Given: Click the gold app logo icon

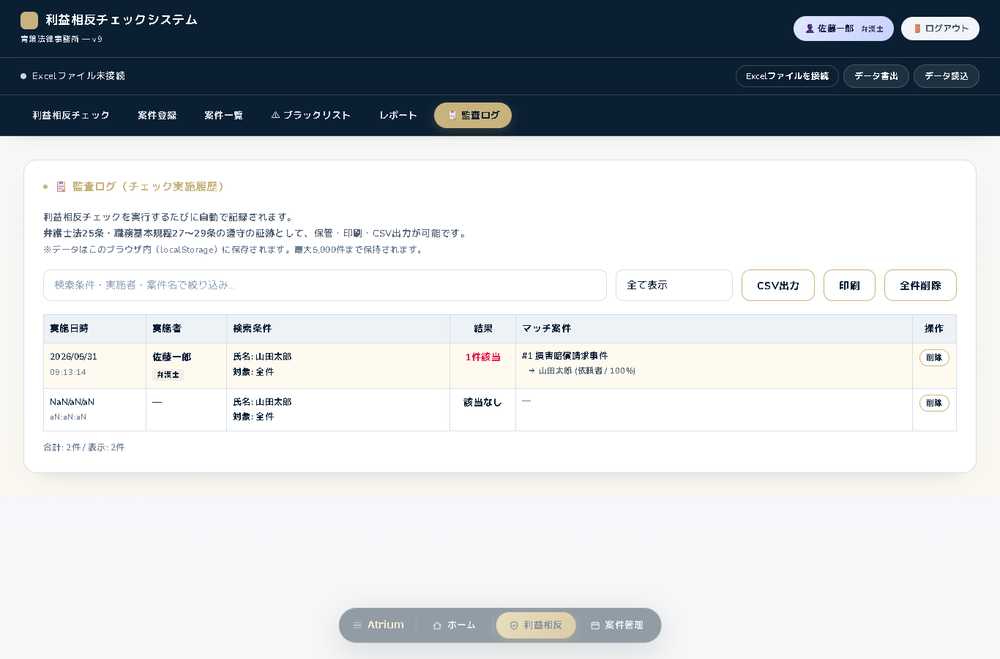Looking at the screenshot, I should [29, 20].
